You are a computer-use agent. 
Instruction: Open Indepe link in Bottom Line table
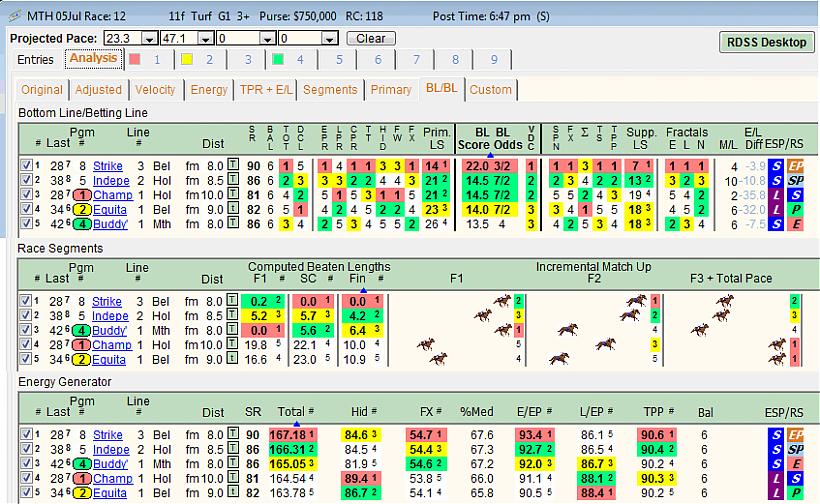pyautogui.click(x=111, y=180)
